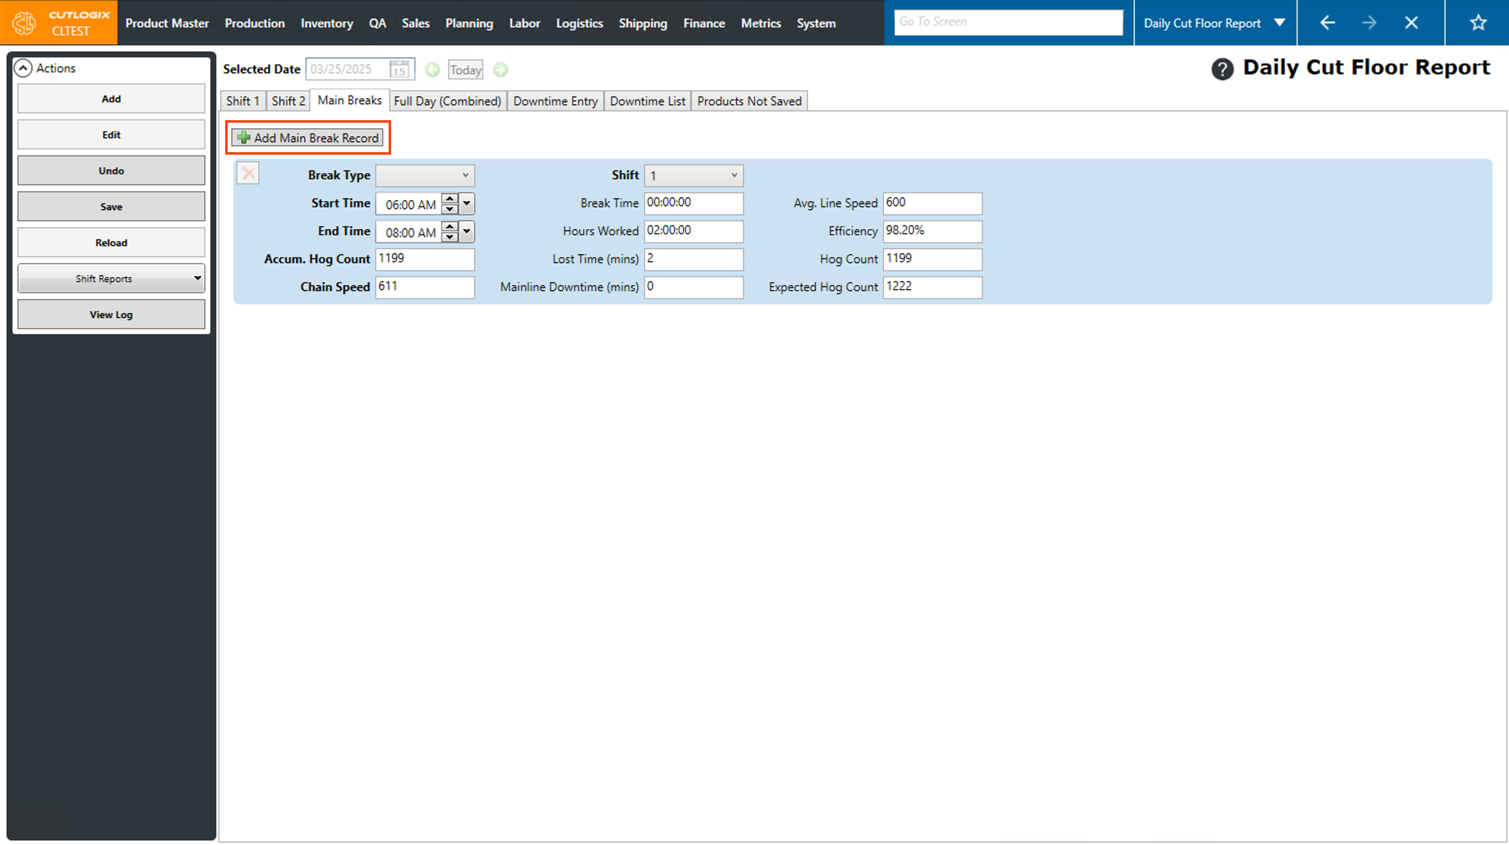Viewport: 1509px width, 845px height.
Task: Go back using left arrow icon
Action: tap(1327, 23)
